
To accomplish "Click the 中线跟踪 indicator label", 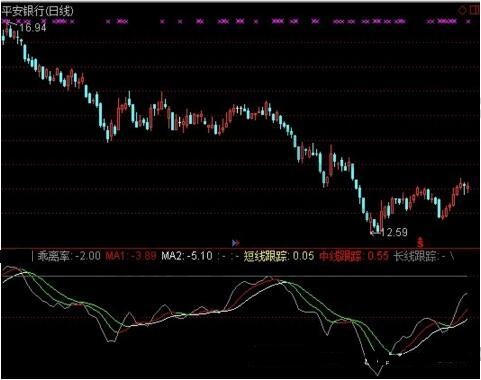I will [x=341, y=256].
